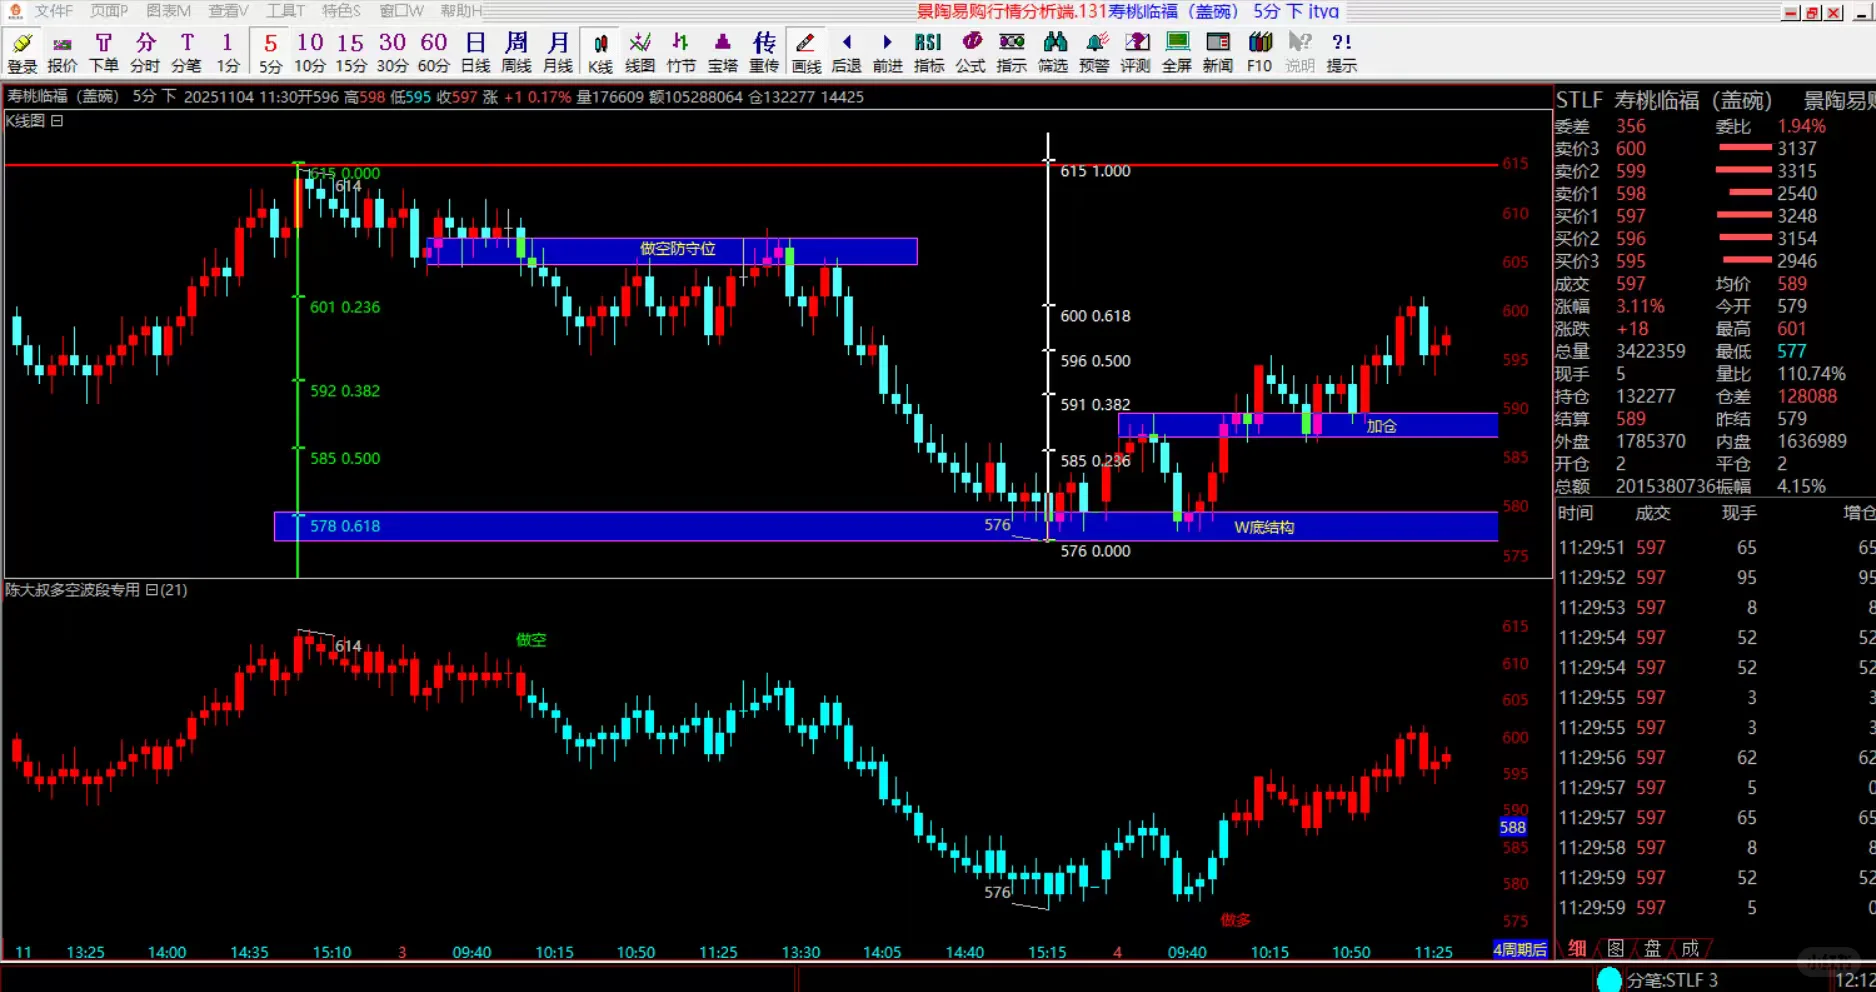Select the 11:29:51 trade row
Image resolution: width=1876 pixels, height=992 pixels.
coord(1715,548)
